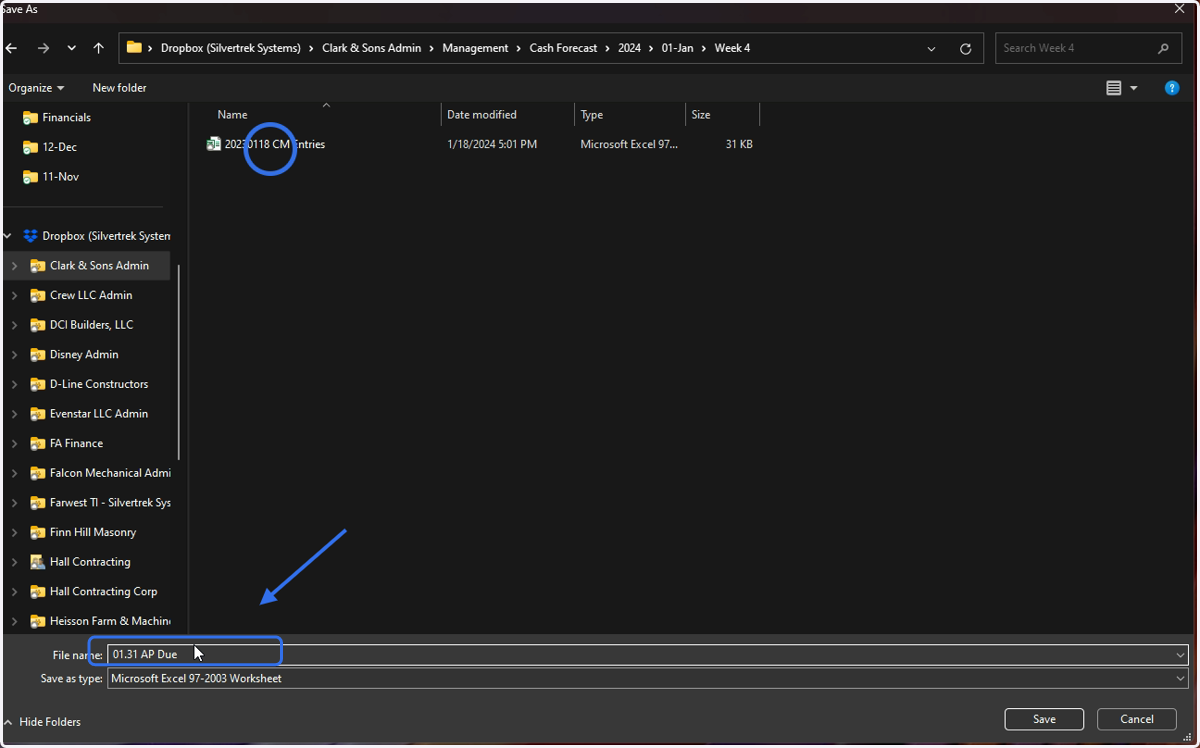Viewport: 1200px width, 748px height.
Task: Select Hall Contracting shared folder icon
Action: click(38, 562)
